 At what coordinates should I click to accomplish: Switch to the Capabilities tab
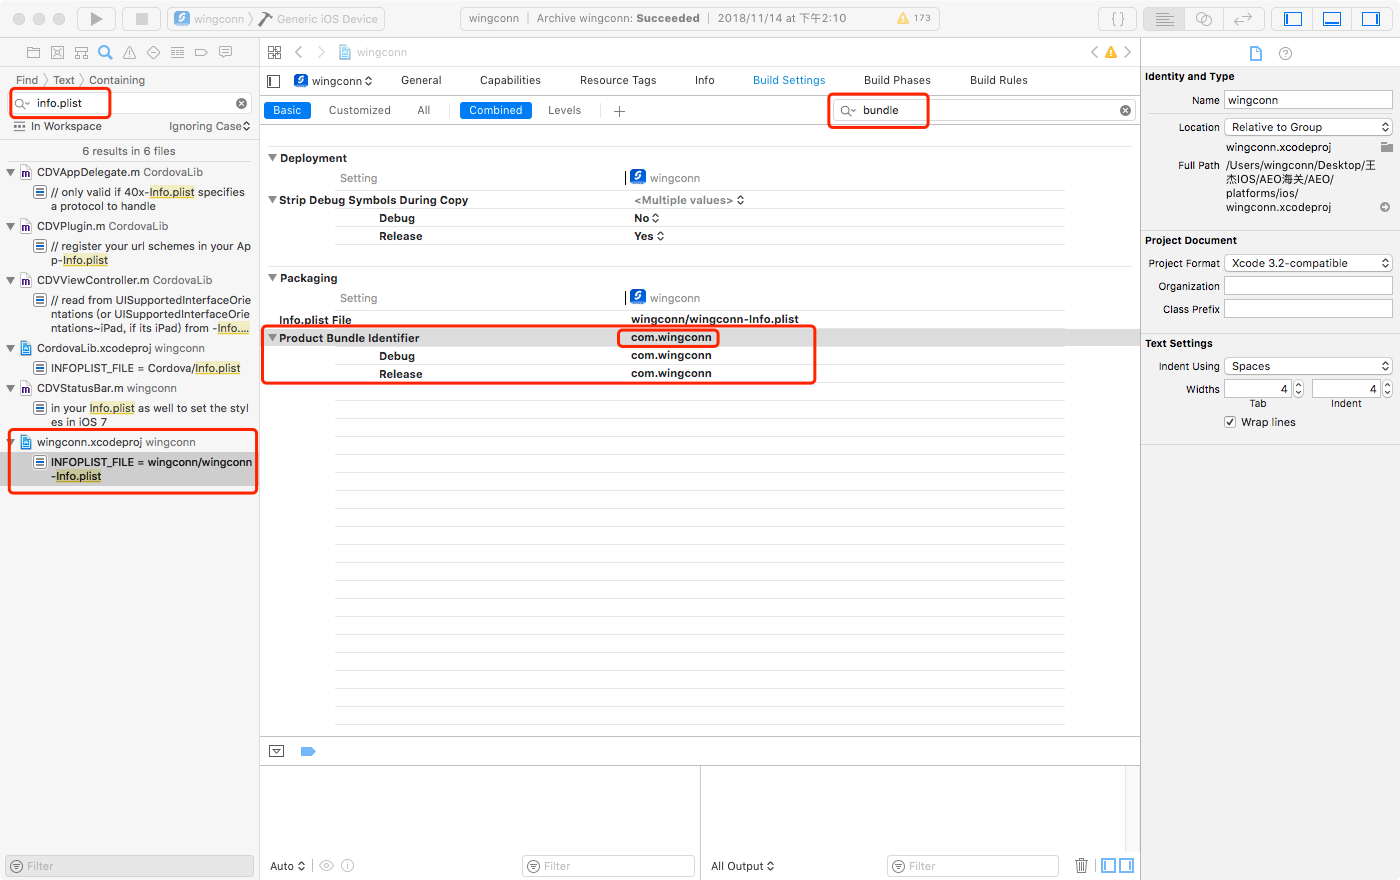pos(510,80)
